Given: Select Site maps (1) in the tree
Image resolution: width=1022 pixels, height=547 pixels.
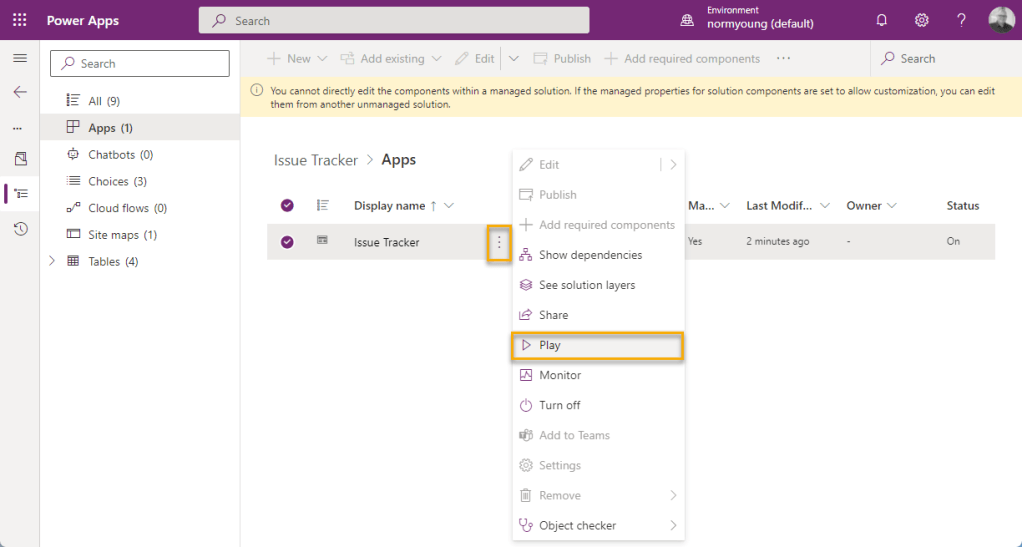Looking at the screenshot, I should (139, 235).
